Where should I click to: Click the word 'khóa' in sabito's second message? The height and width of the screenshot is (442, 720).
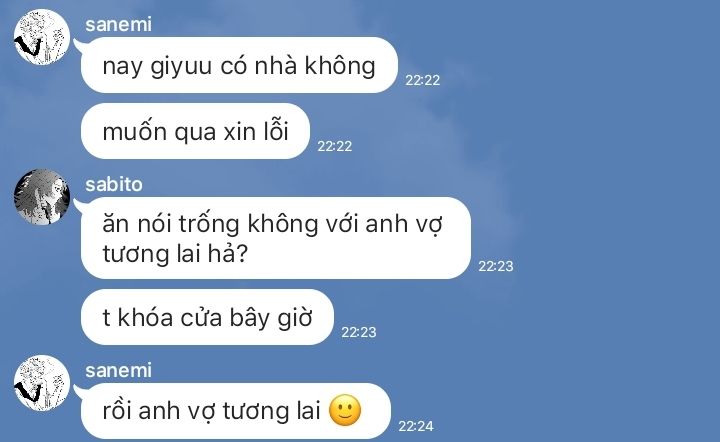click(x=145, y=318)
